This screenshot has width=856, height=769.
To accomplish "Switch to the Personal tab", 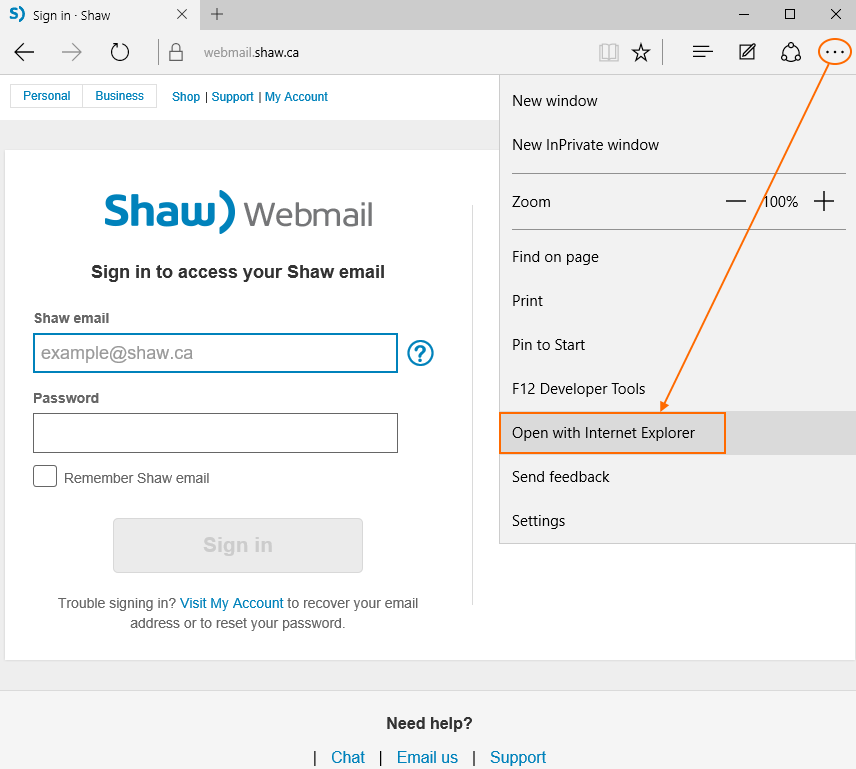I will pyautogui.click(x=46, y=96).
